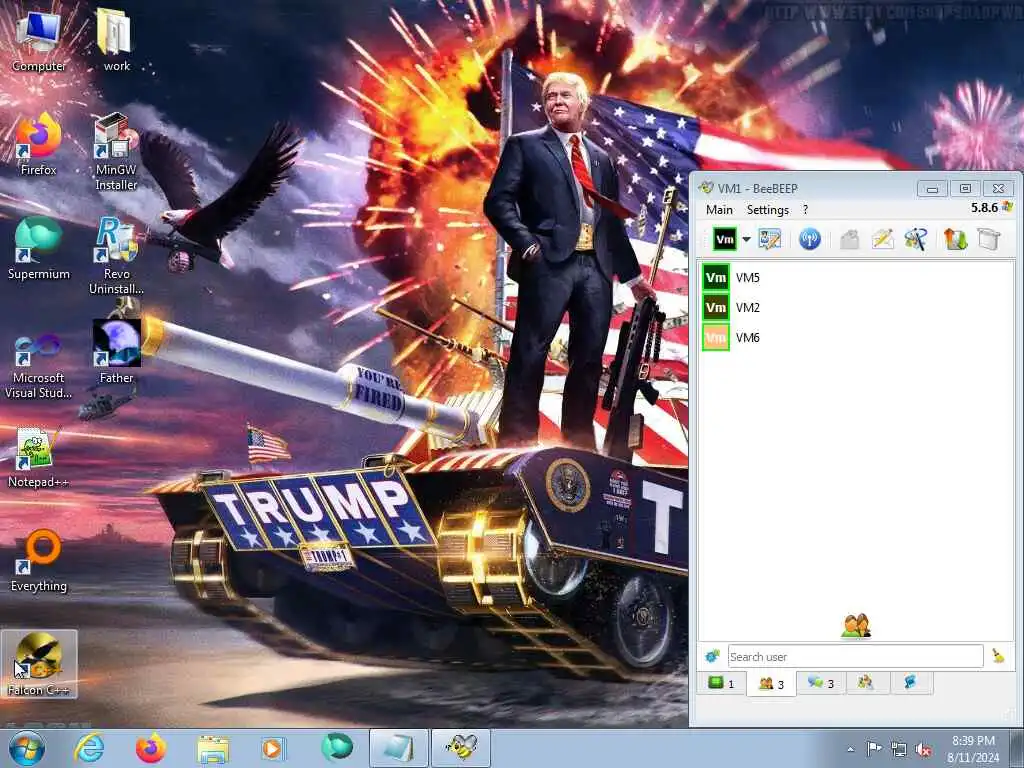Select the Supermium desktop shortcut
Image resolution: width=1024 pixels, height=768 pixels.
pyautogui.click(x=39, y=249)
